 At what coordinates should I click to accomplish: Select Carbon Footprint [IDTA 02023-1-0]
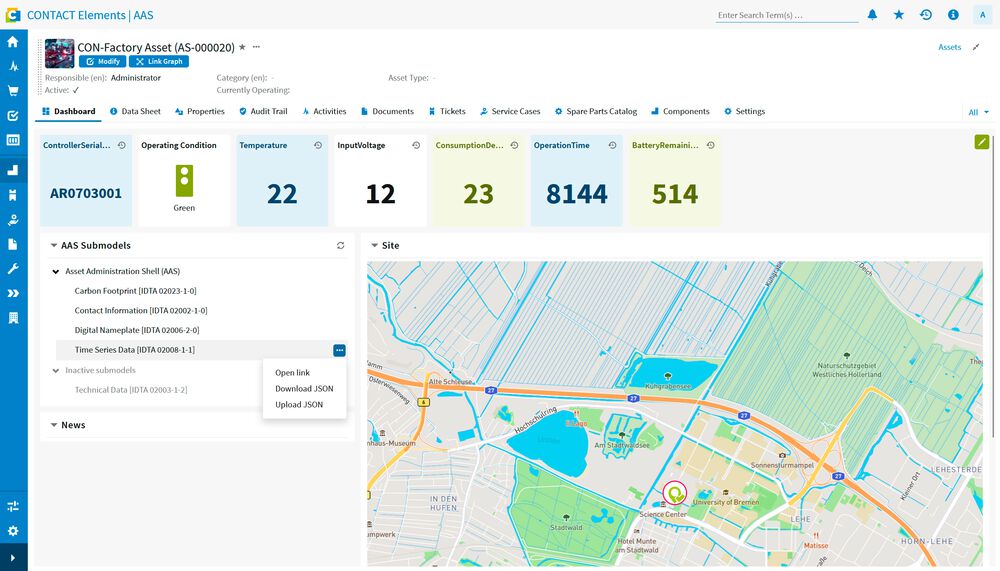click(x=135, y=291)
